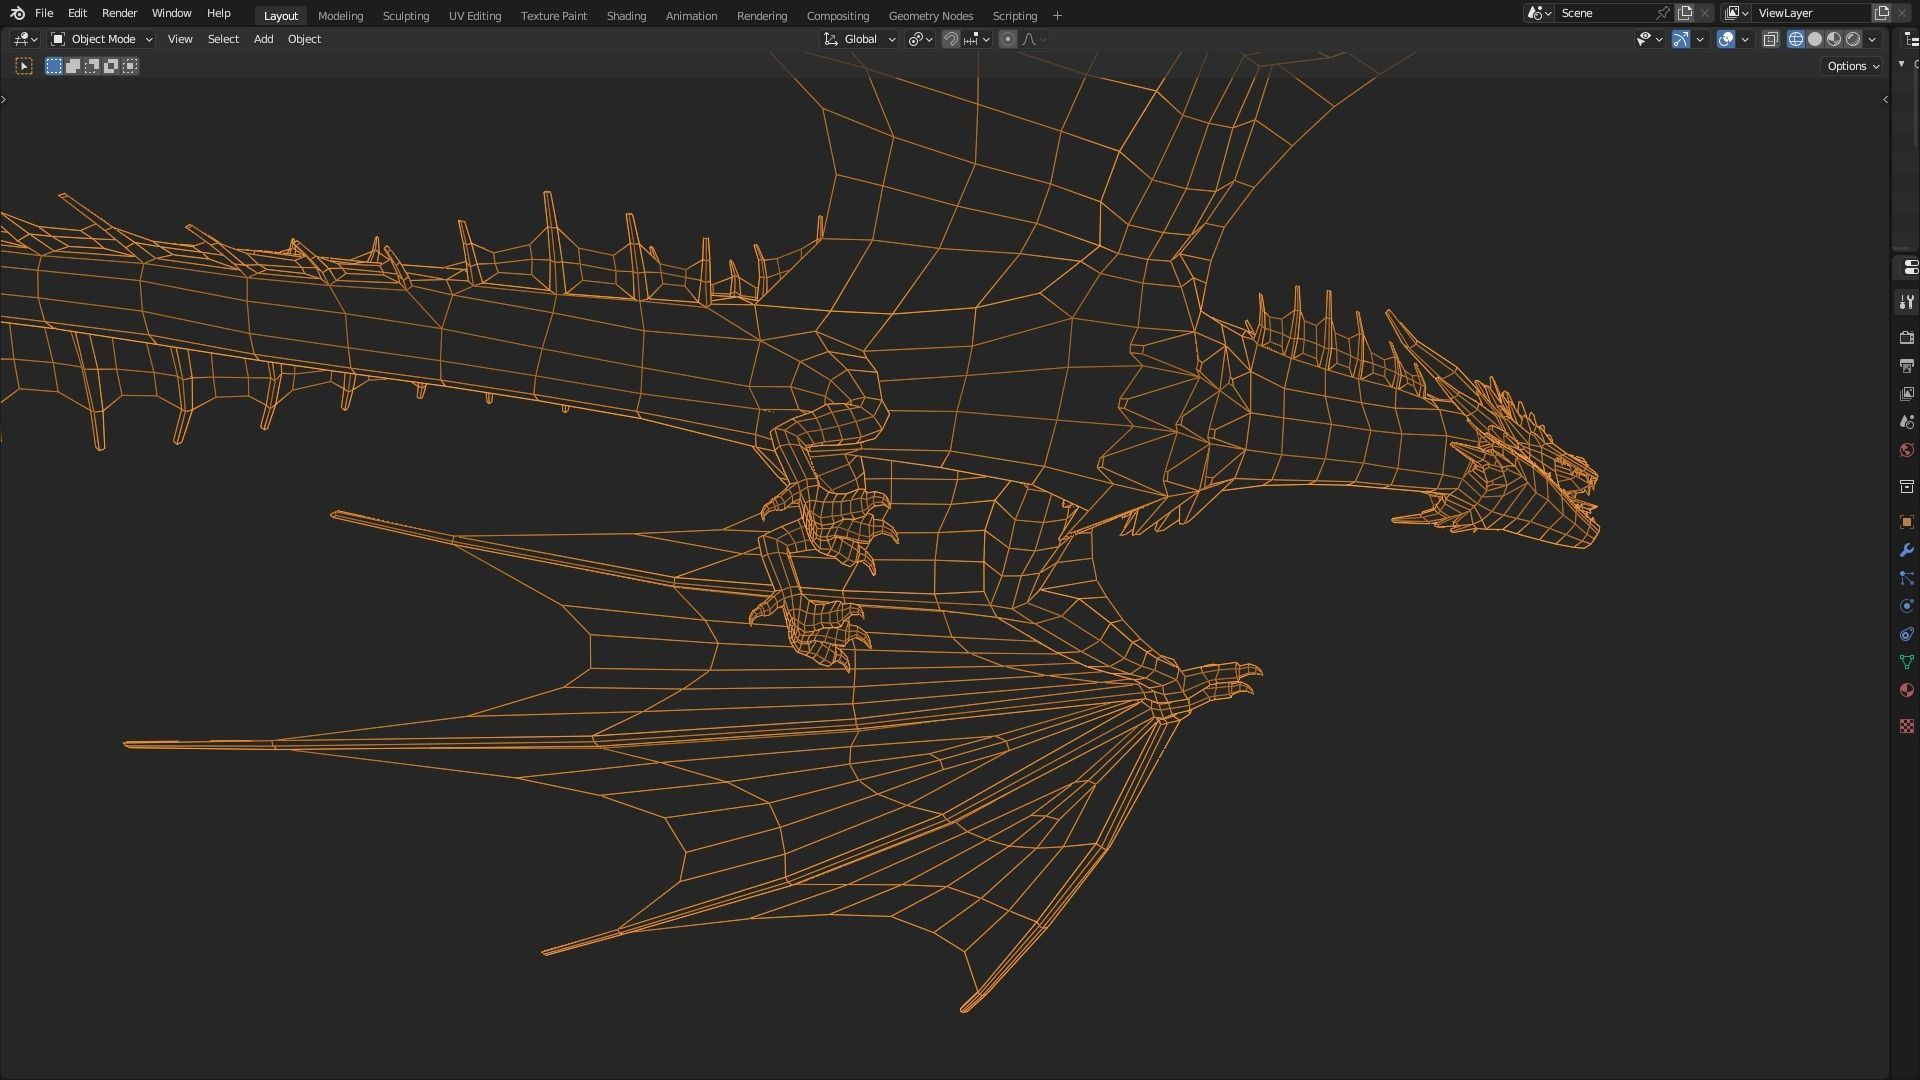1920x1080 pixels.
Task: Expand the sidebar with right-edge arrow
Action: (1885, 99)
